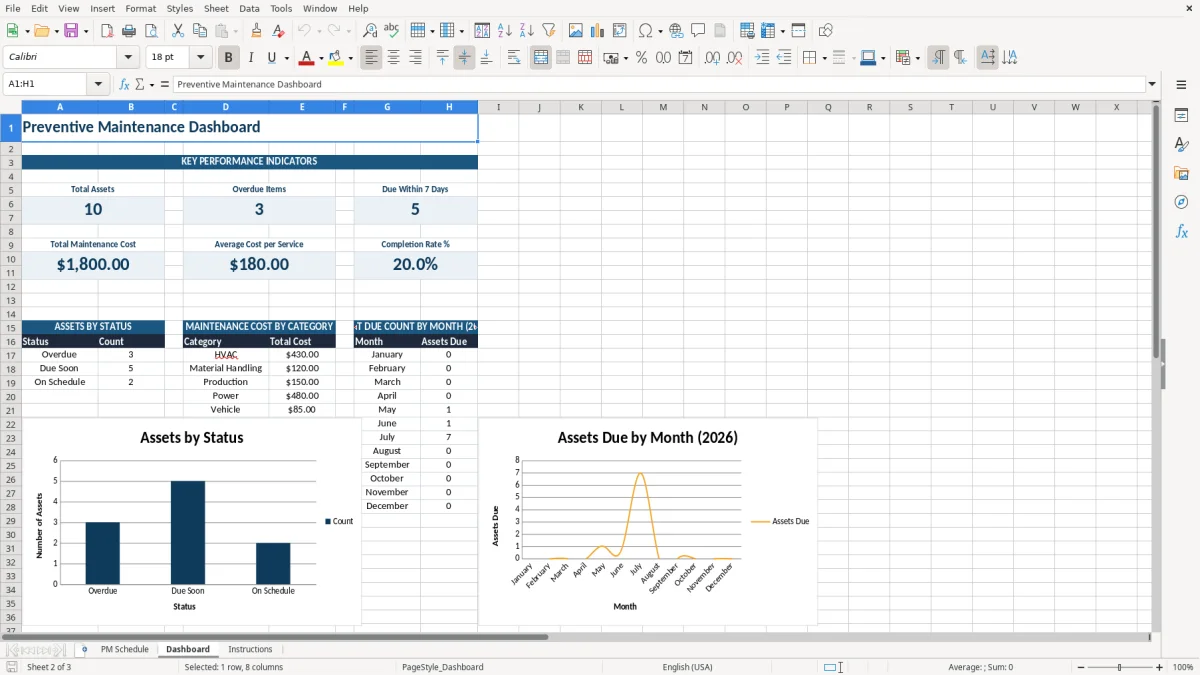This screenshot has width=1200, height=675.
Task: Open the Borders dropdown arrow
Action: [823, 58]
